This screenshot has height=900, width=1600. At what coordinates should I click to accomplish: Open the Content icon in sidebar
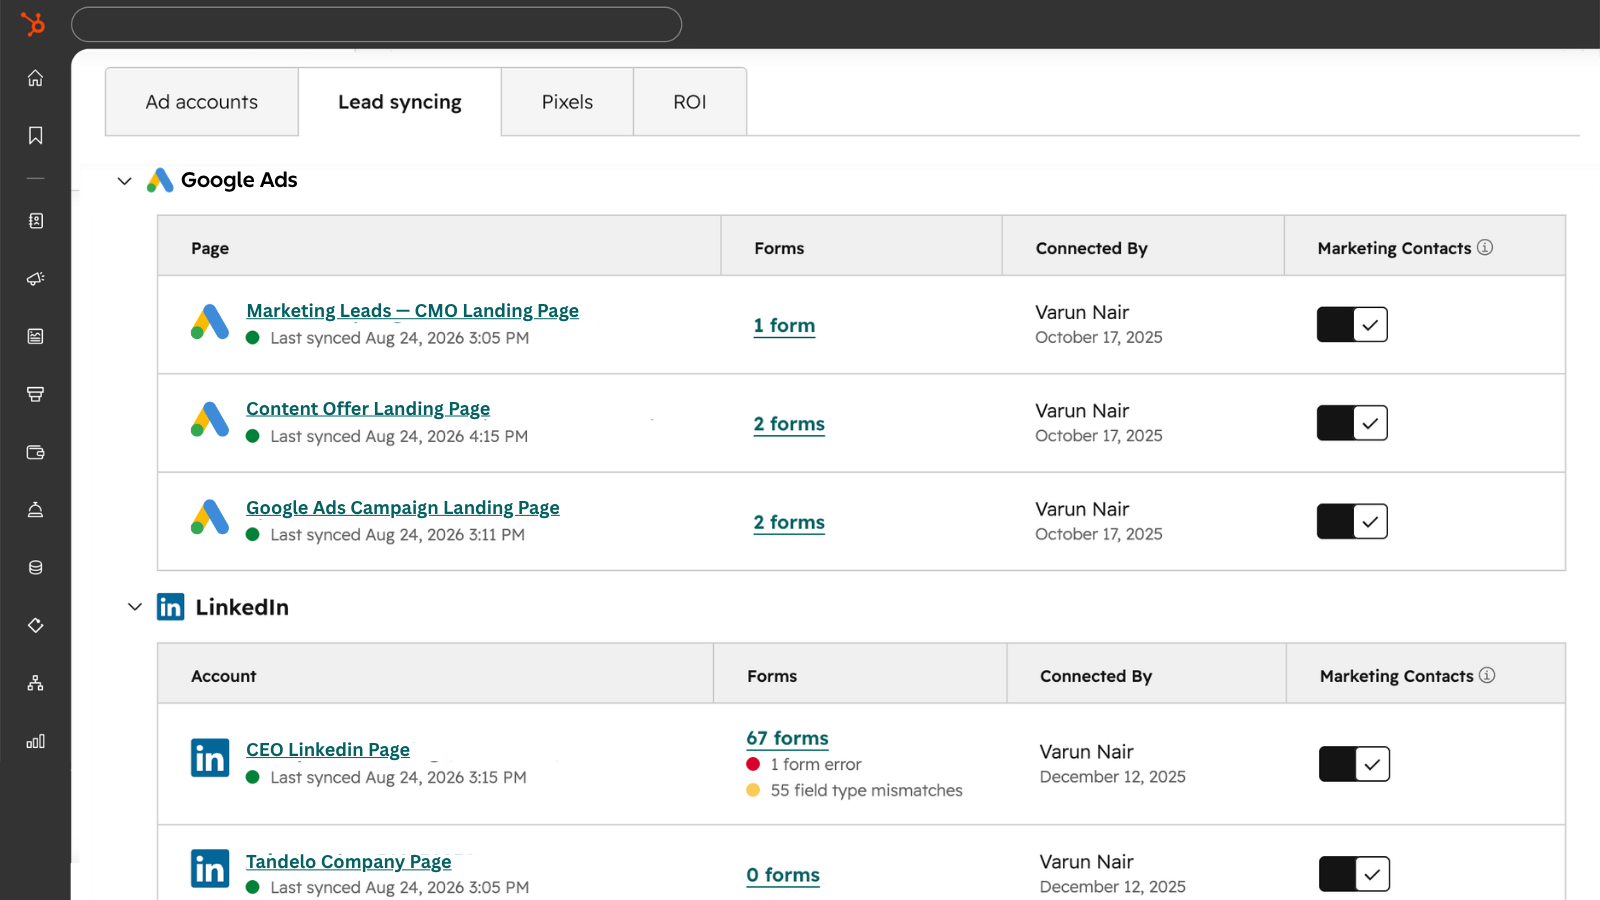(x=35, y=336)
